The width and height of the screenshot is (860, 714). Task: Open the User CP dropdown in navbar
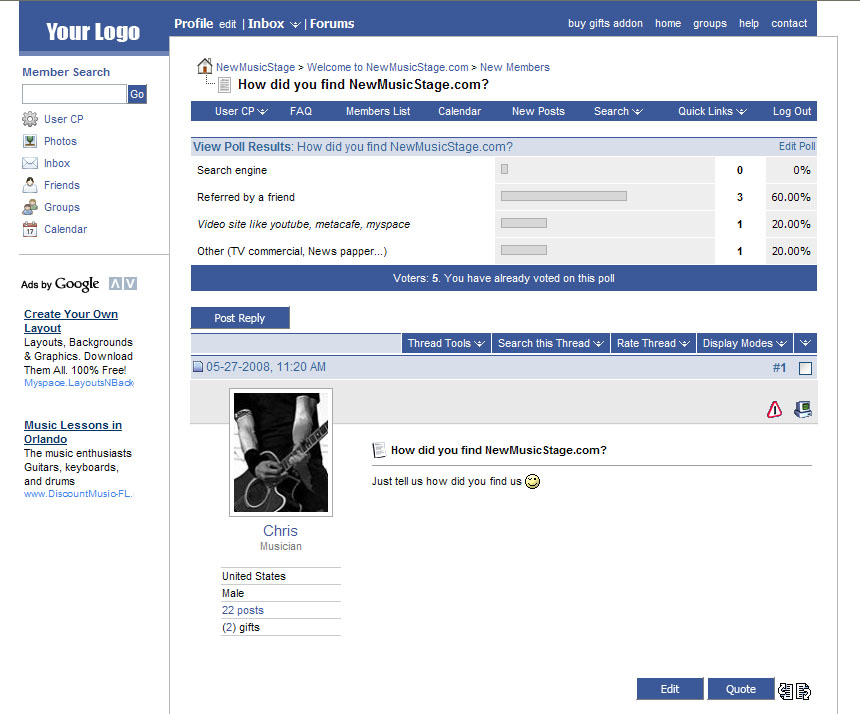(241, 111)
